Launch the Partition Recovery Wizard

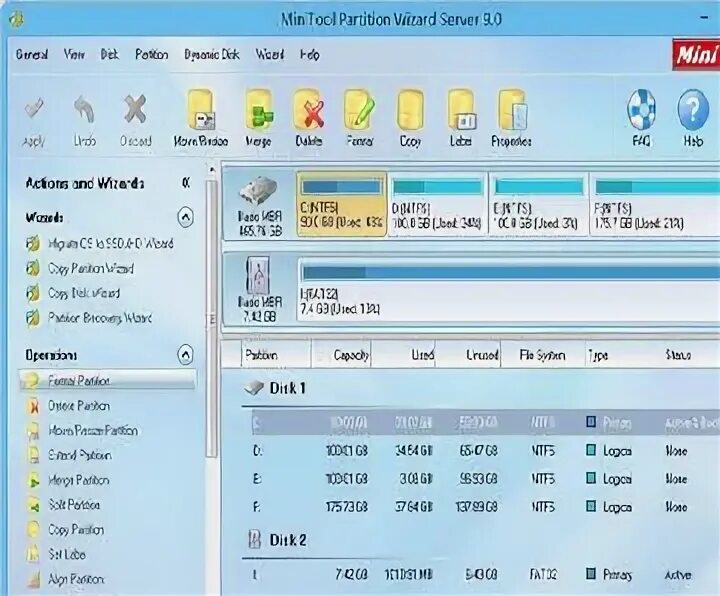click(x=100, y=318)
